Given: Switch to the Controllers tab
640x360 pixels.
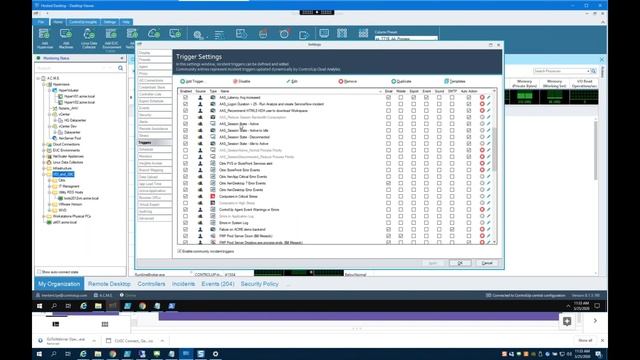Looking at the screenshot, I should click(x=151, y=284).
